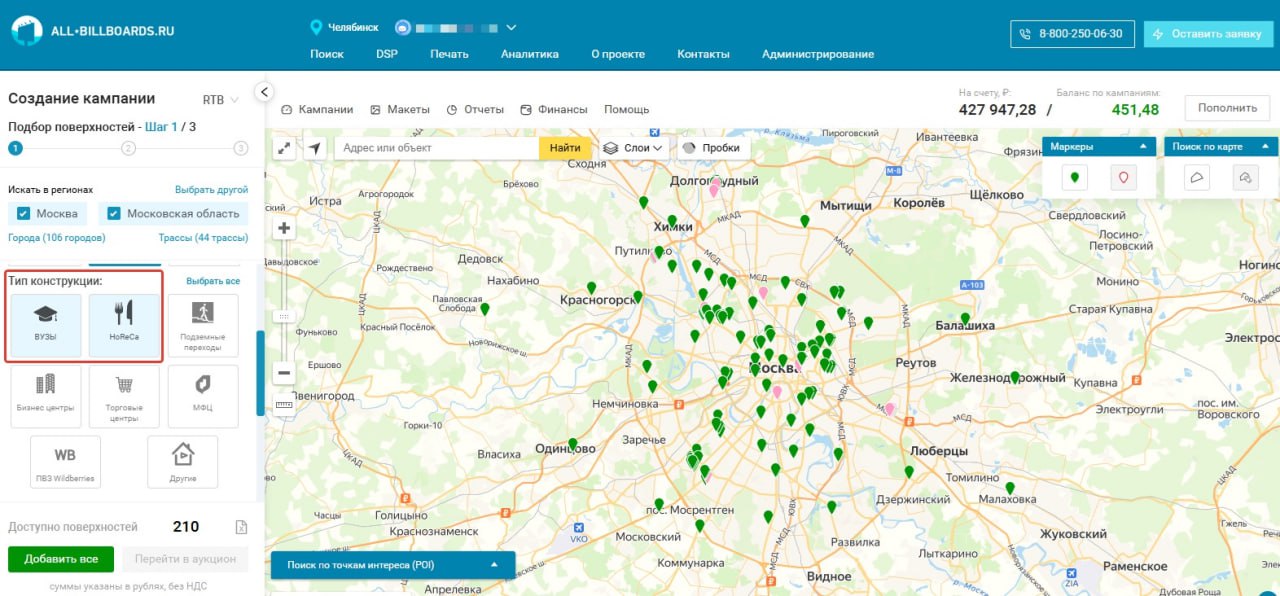Image resolution: width=1280 pixels, height=596 pixels.
Task: Expand the POI search panel
Action: (x=393, y=565)
